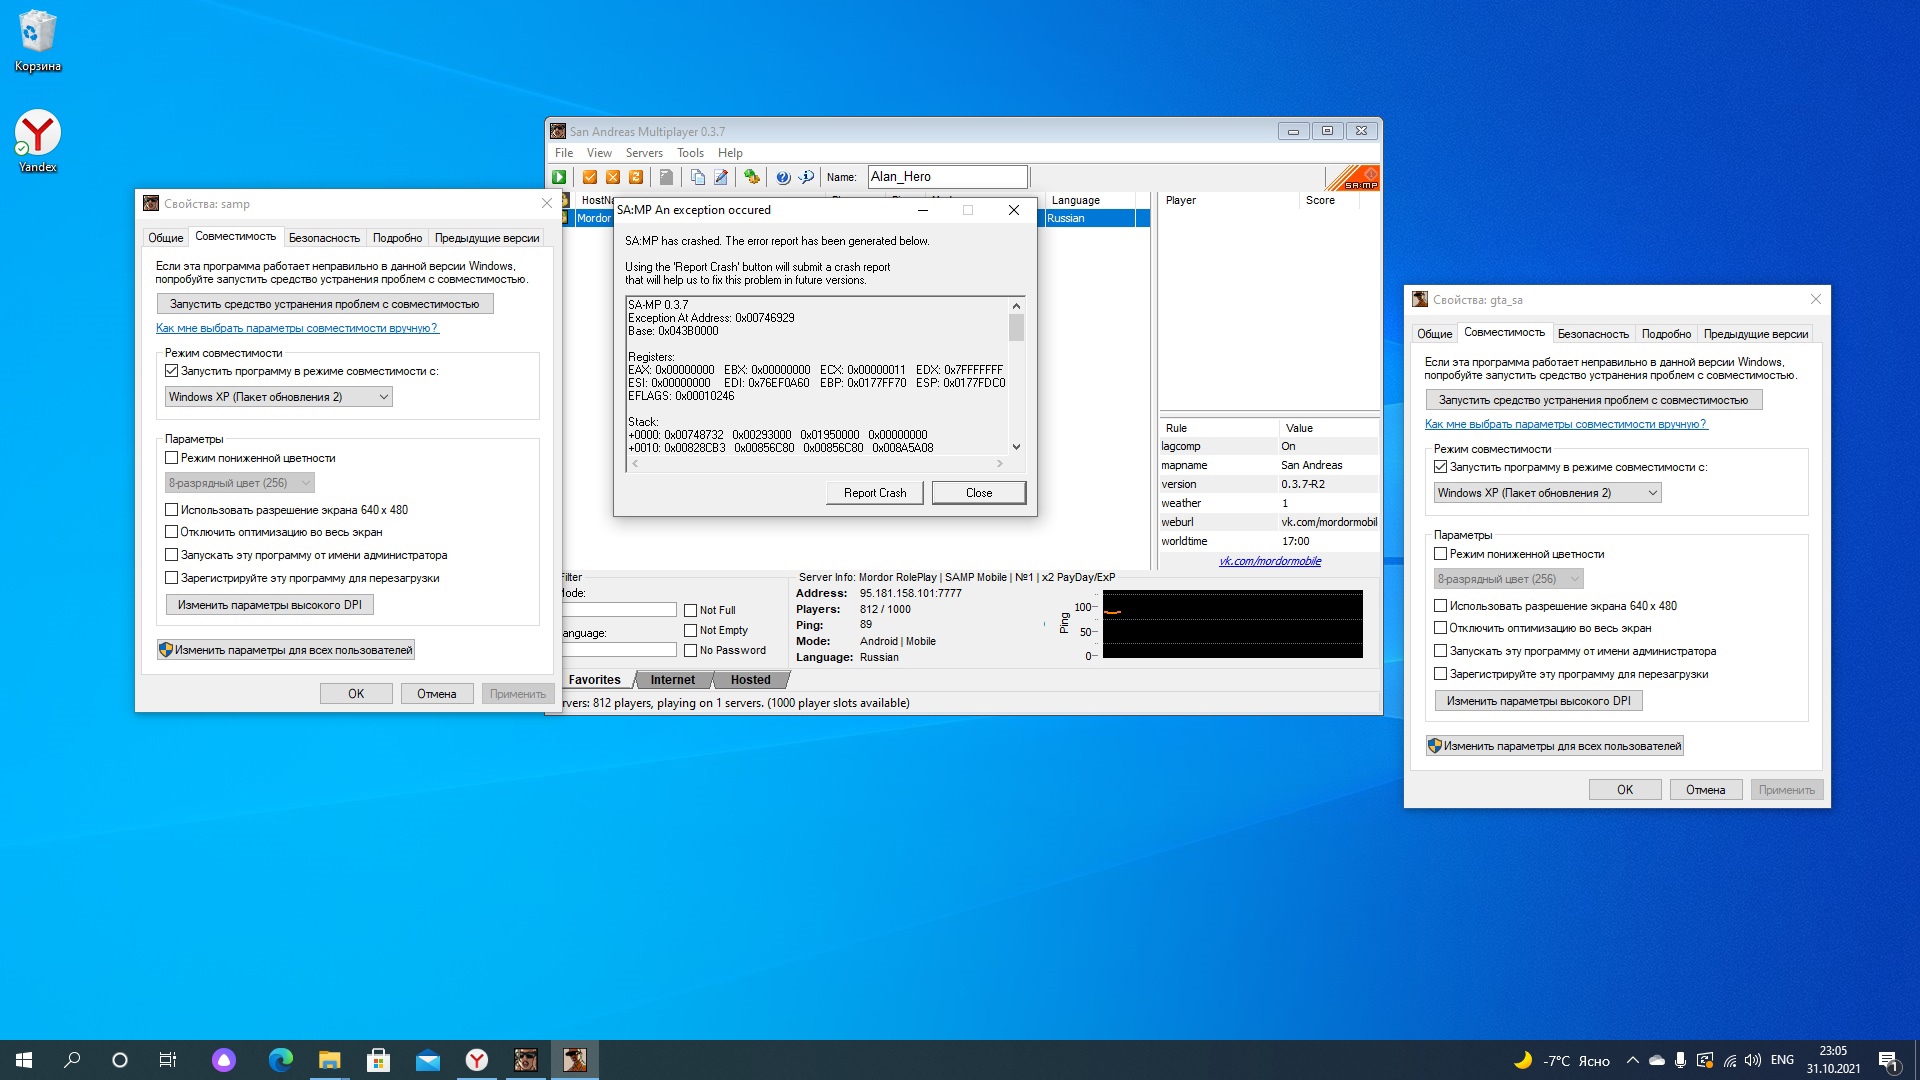The height and width of the screenshot is (1080, 1920).
Task: Click the blue question mark Help icon
Action: click(783, 177)
